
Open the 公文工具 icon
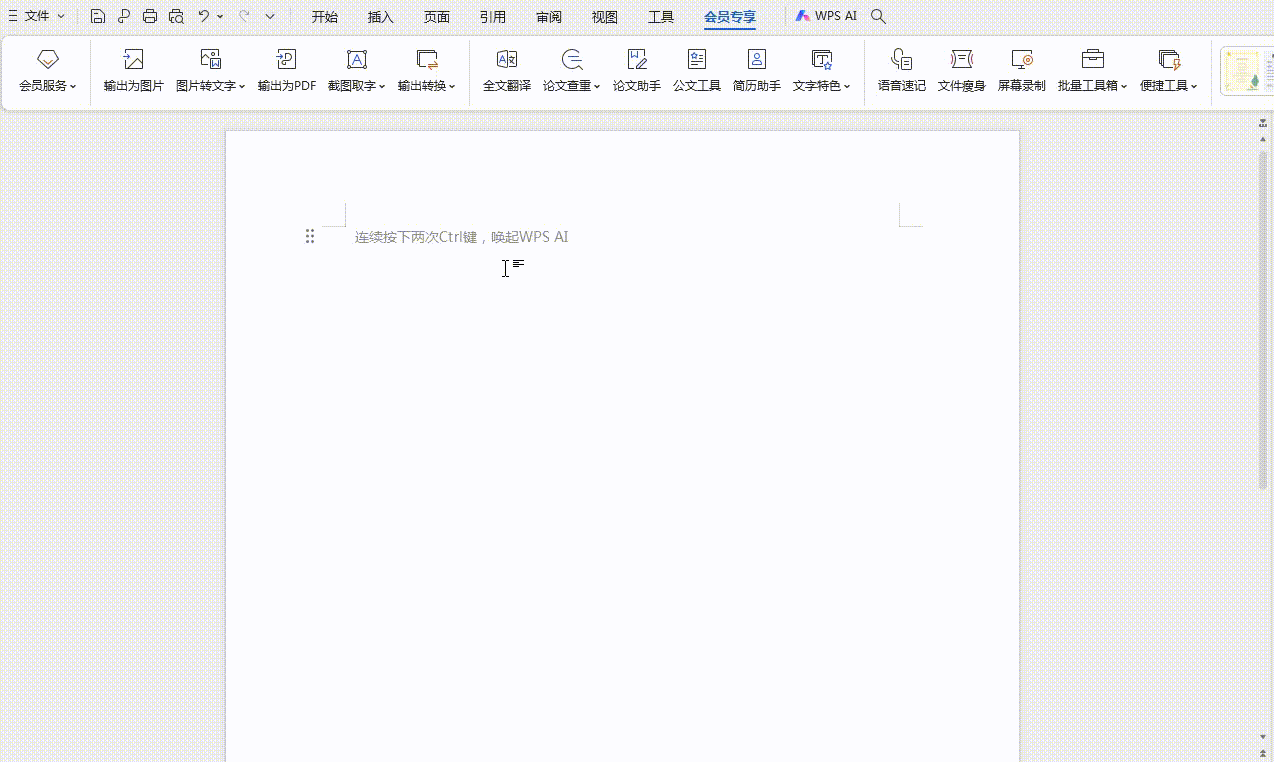tap(696, 60)
